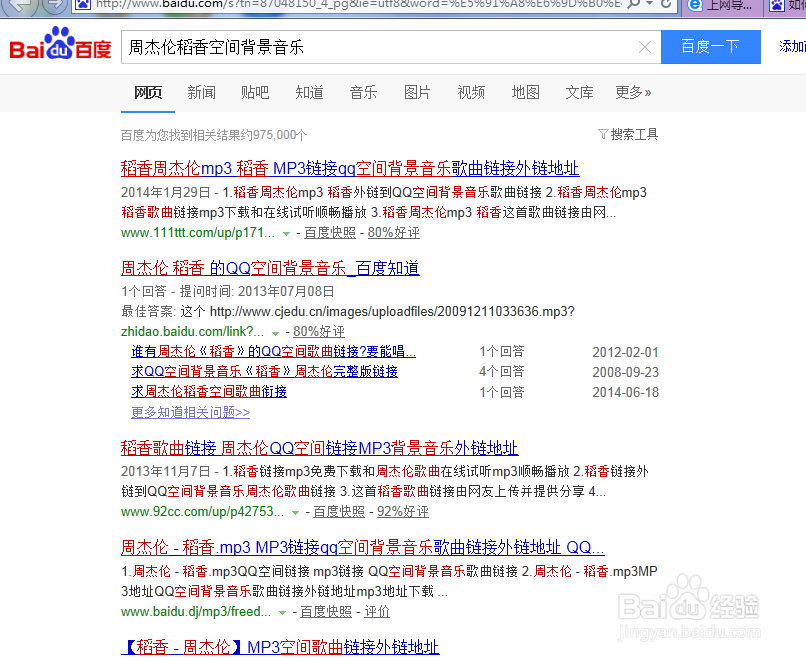This screenshot has height=660, width=806.
Task: Open 百度快照 for www.111ttt.com result
Action: pyautogui.click(x=330, y=233)
